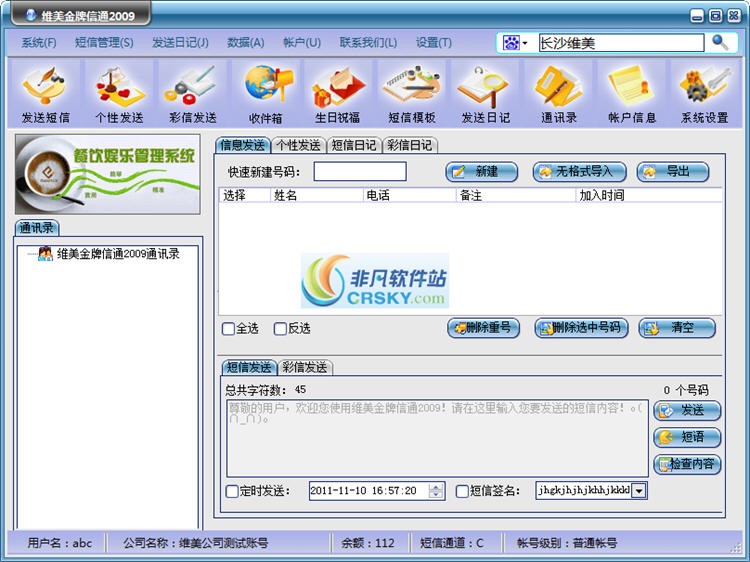Screen dimensions: 750x562
Task: Click the 姓名 column header
Action: 316,195
